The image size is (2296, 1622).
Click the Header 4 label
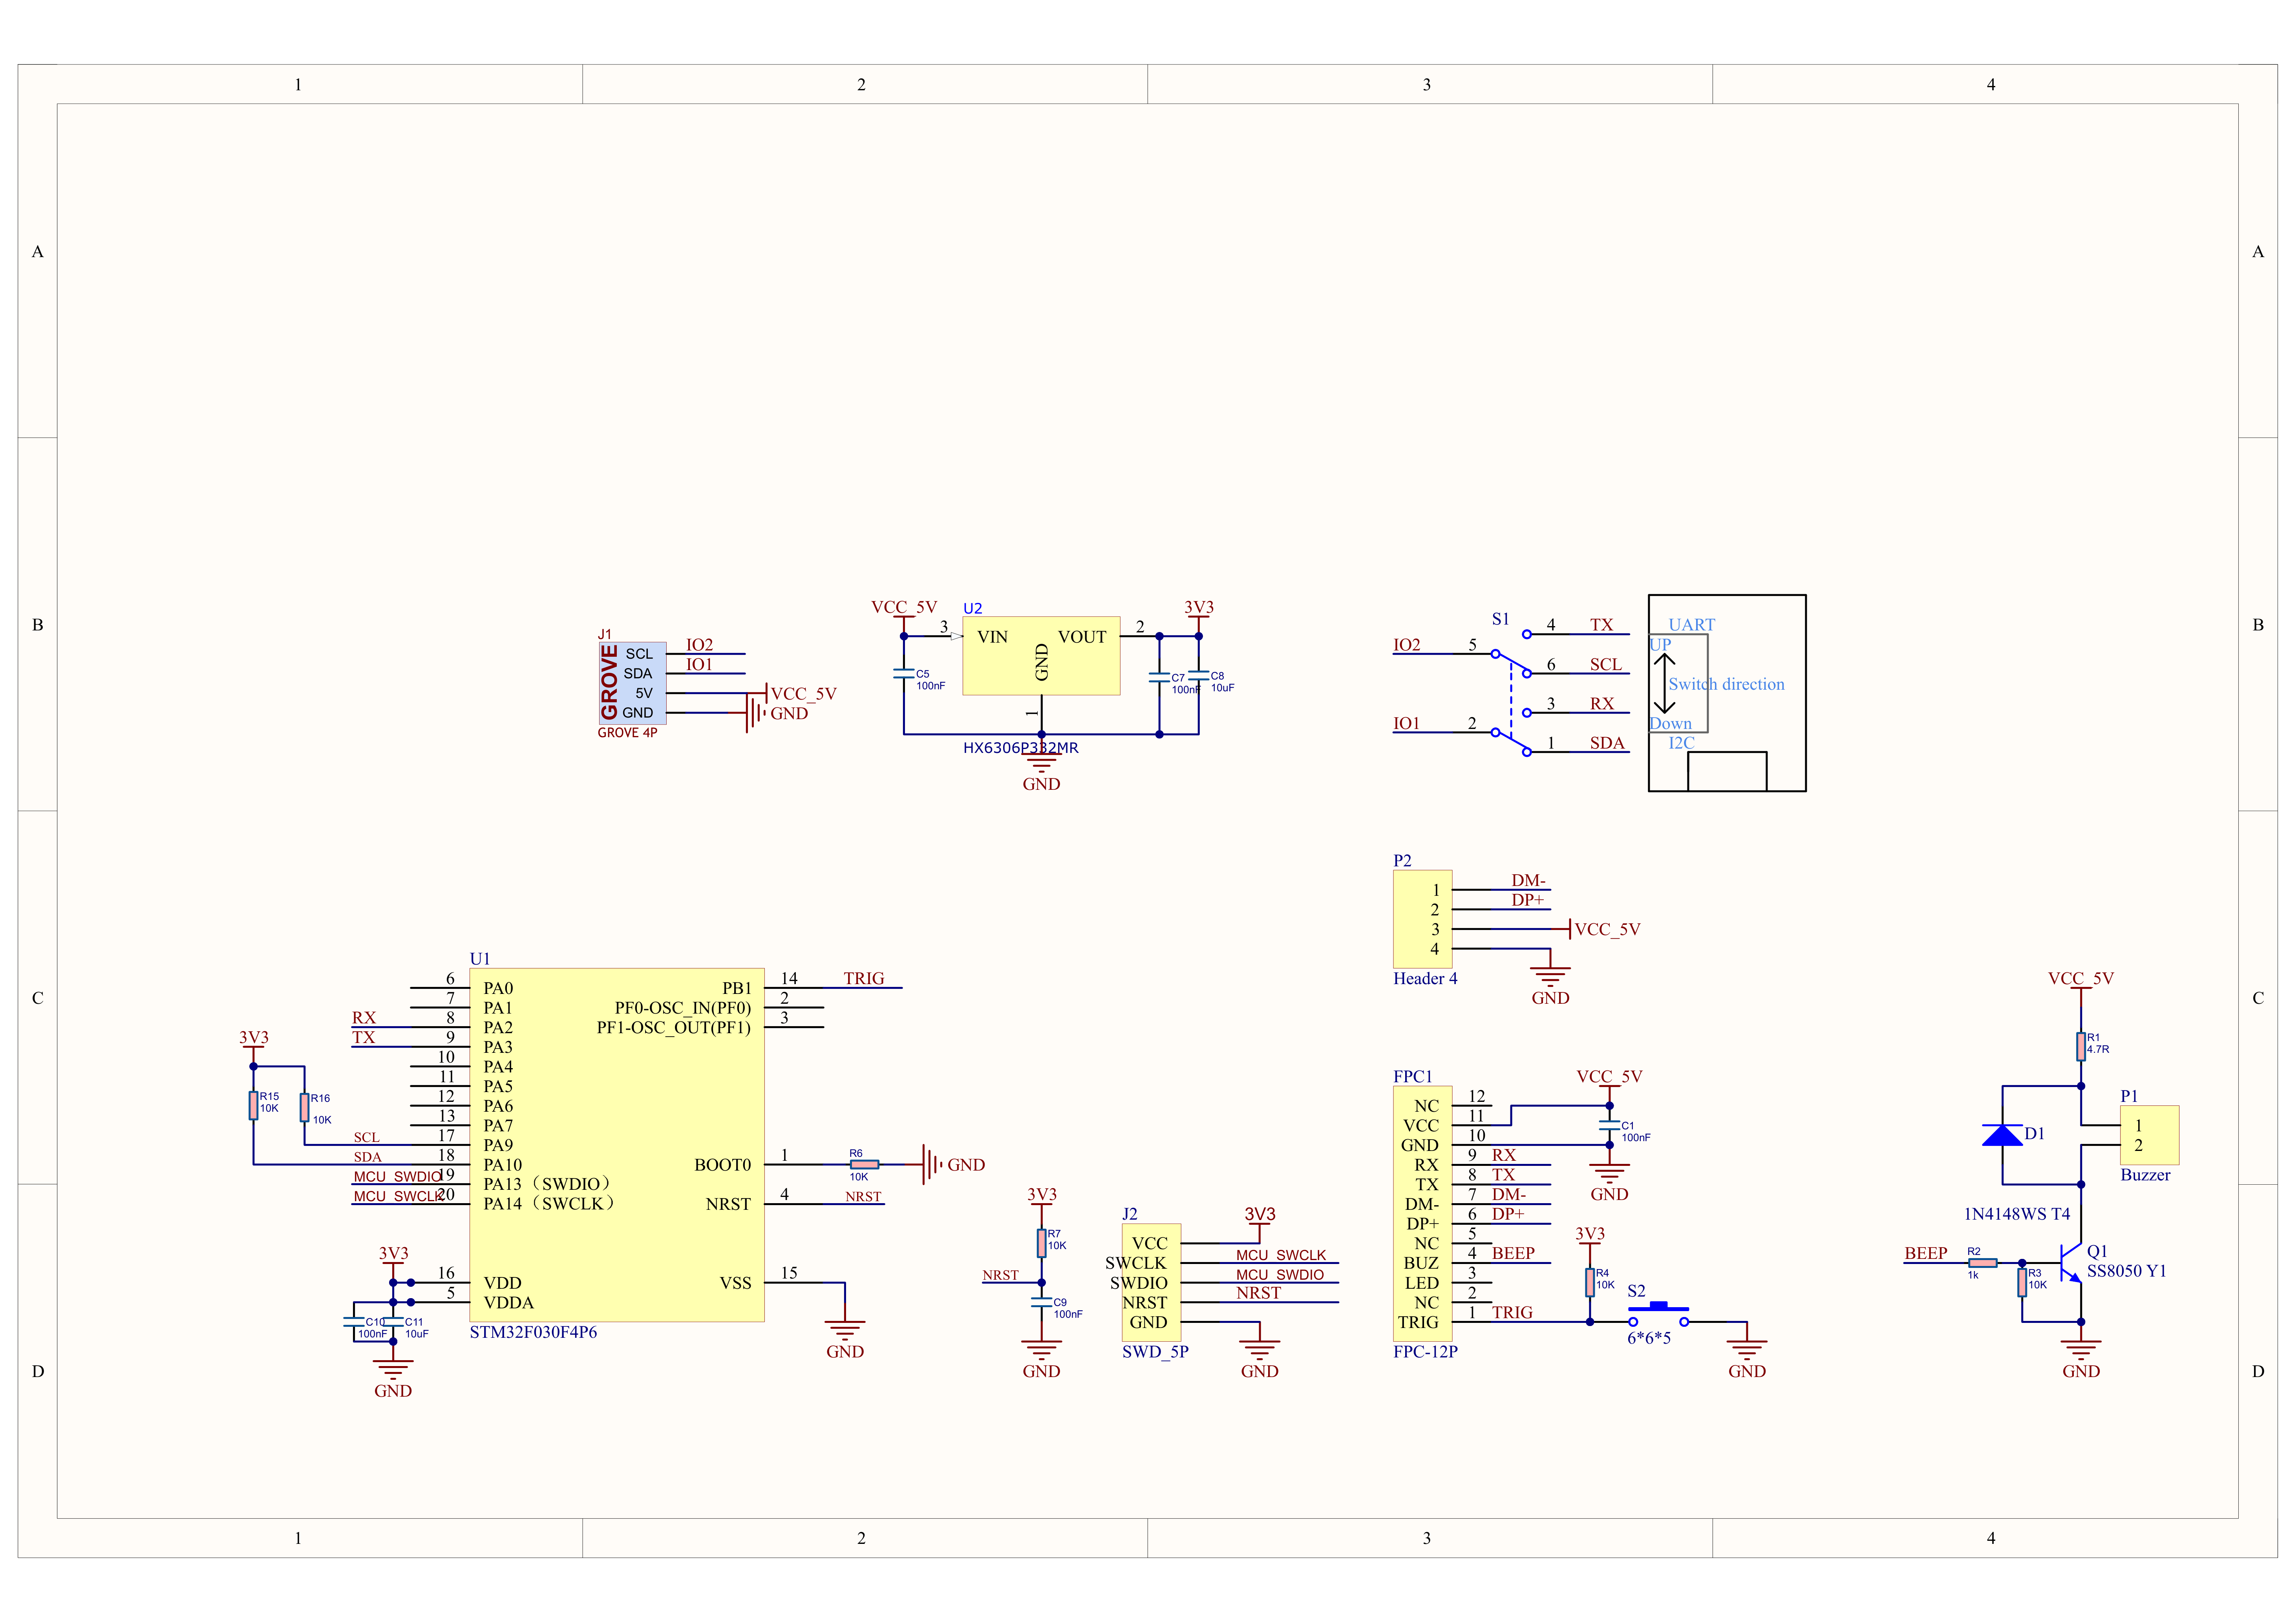pos(1425,979)
